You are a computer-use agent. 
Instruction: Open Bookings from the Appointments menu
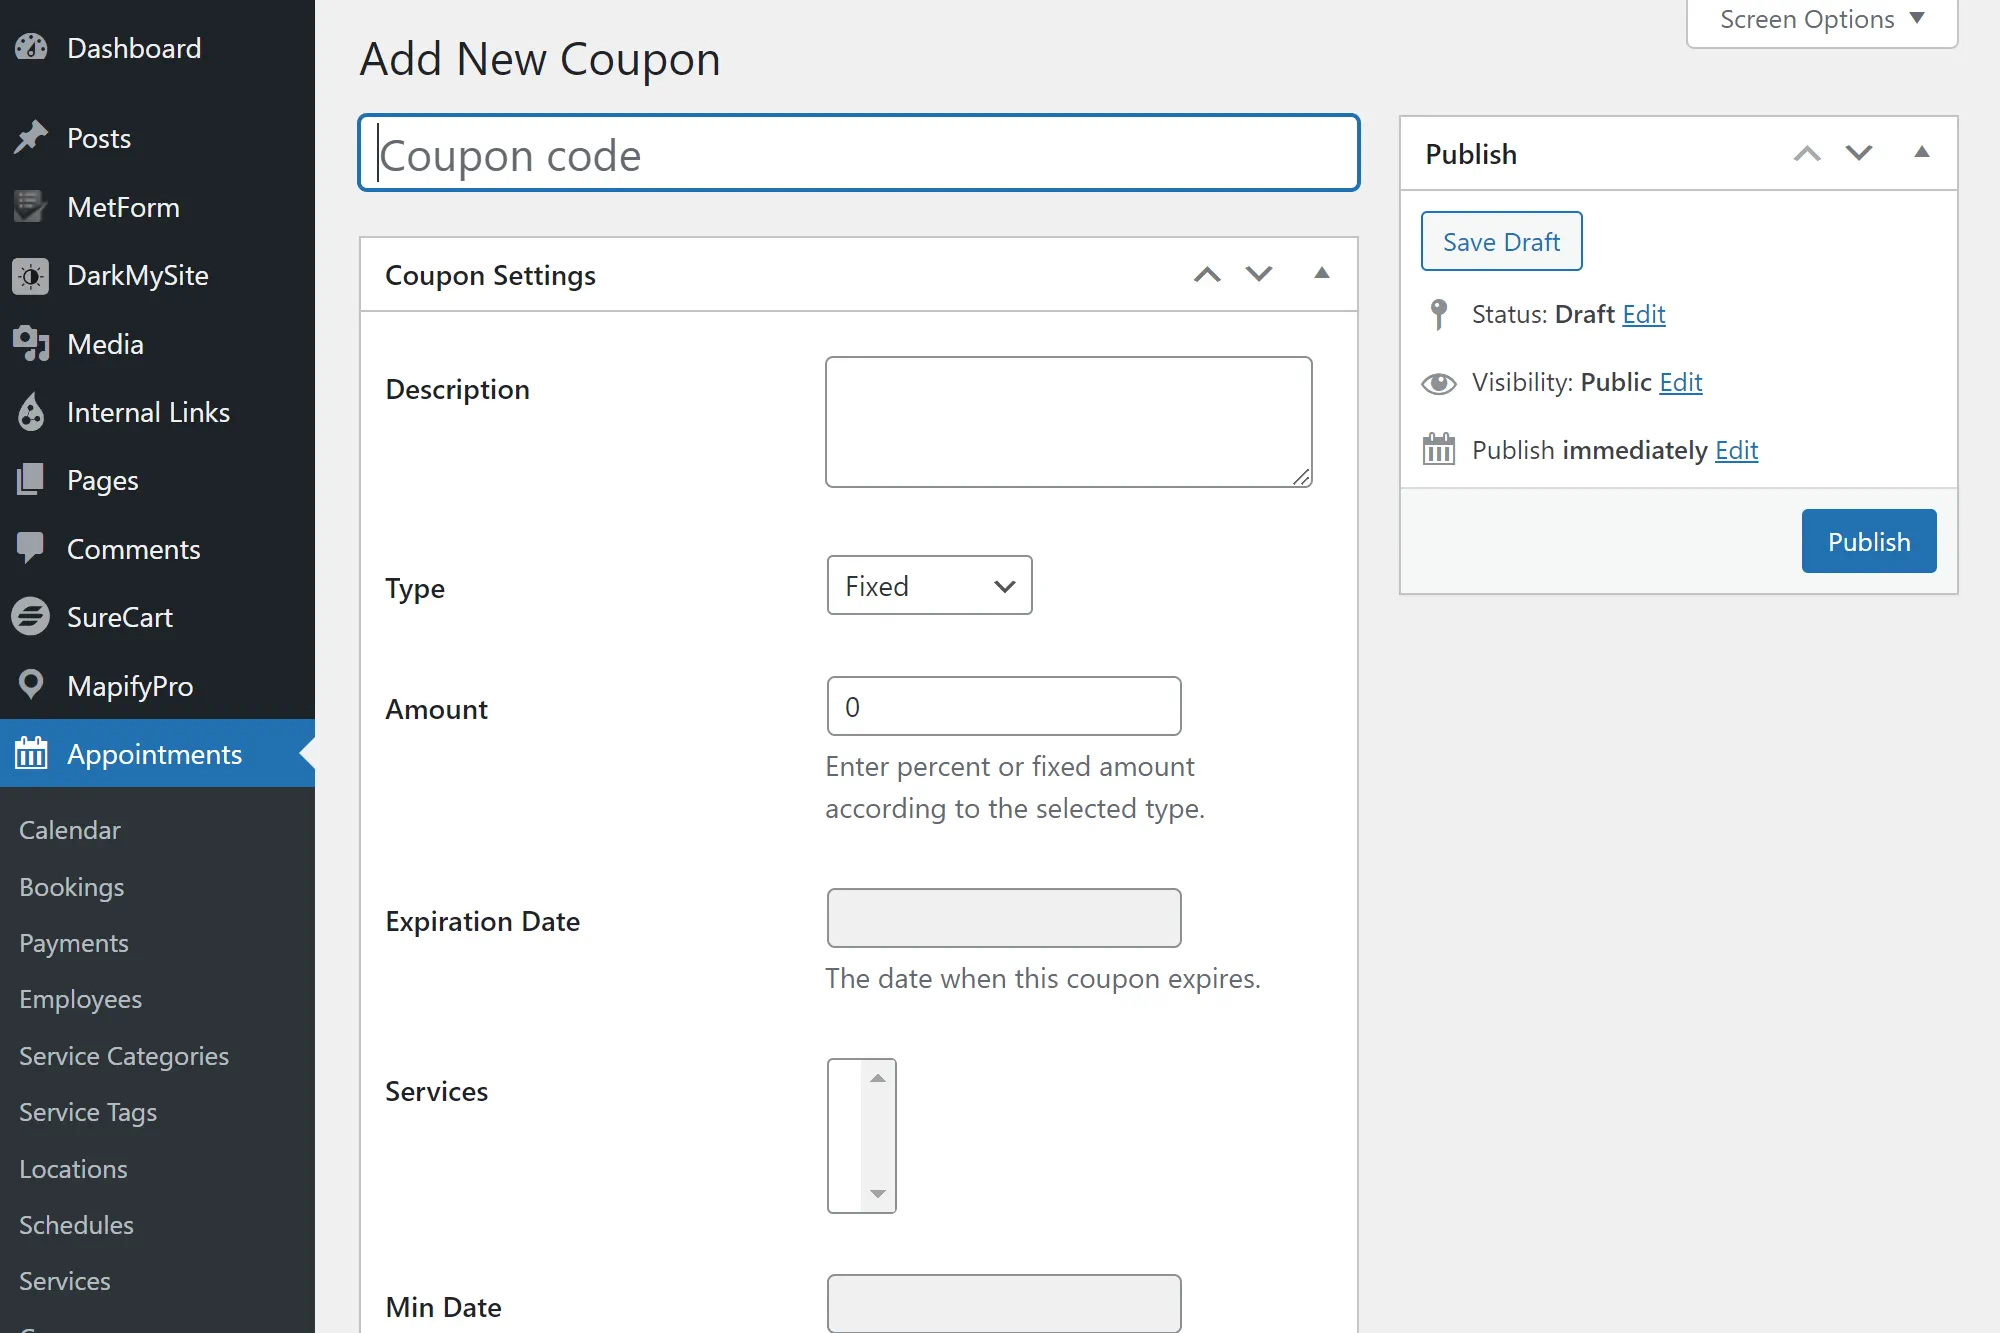click(70, 886)
